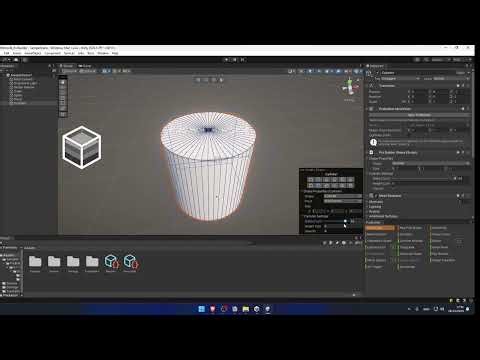Open Tag dropdown in Inspector
The height and width of the screenshot is (360, 480).
tap(400, 79)
